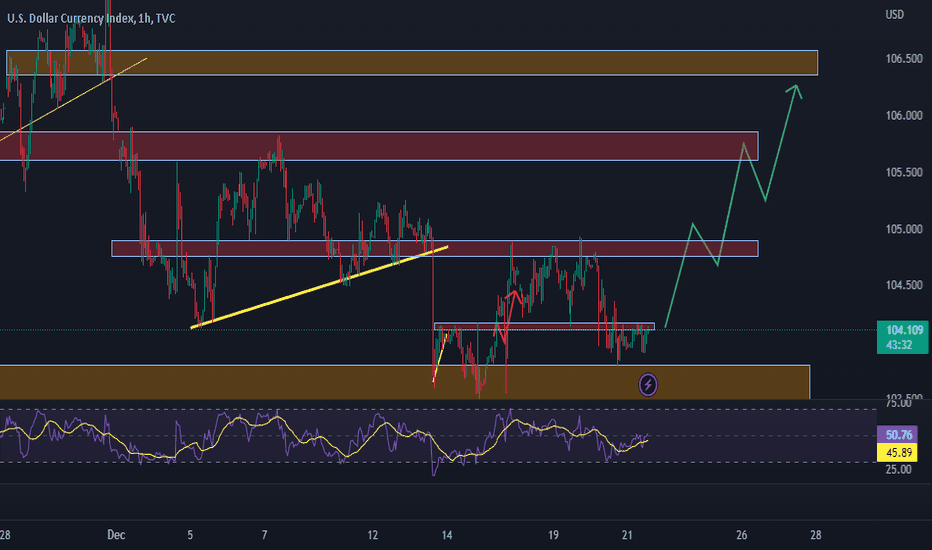Viewport: 932px width, 550px height.
Task: Click the 7 date label on time axis
Action: (x=265, y=535)
